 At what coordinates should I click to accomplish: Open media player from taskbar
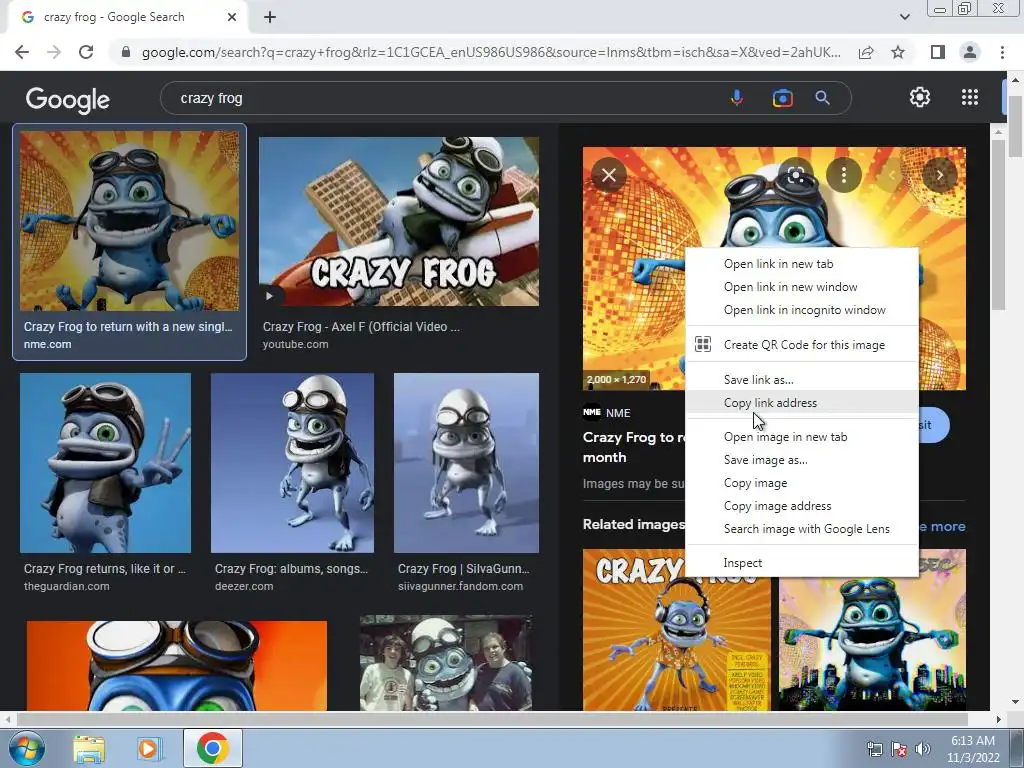[x=150, y=748]
